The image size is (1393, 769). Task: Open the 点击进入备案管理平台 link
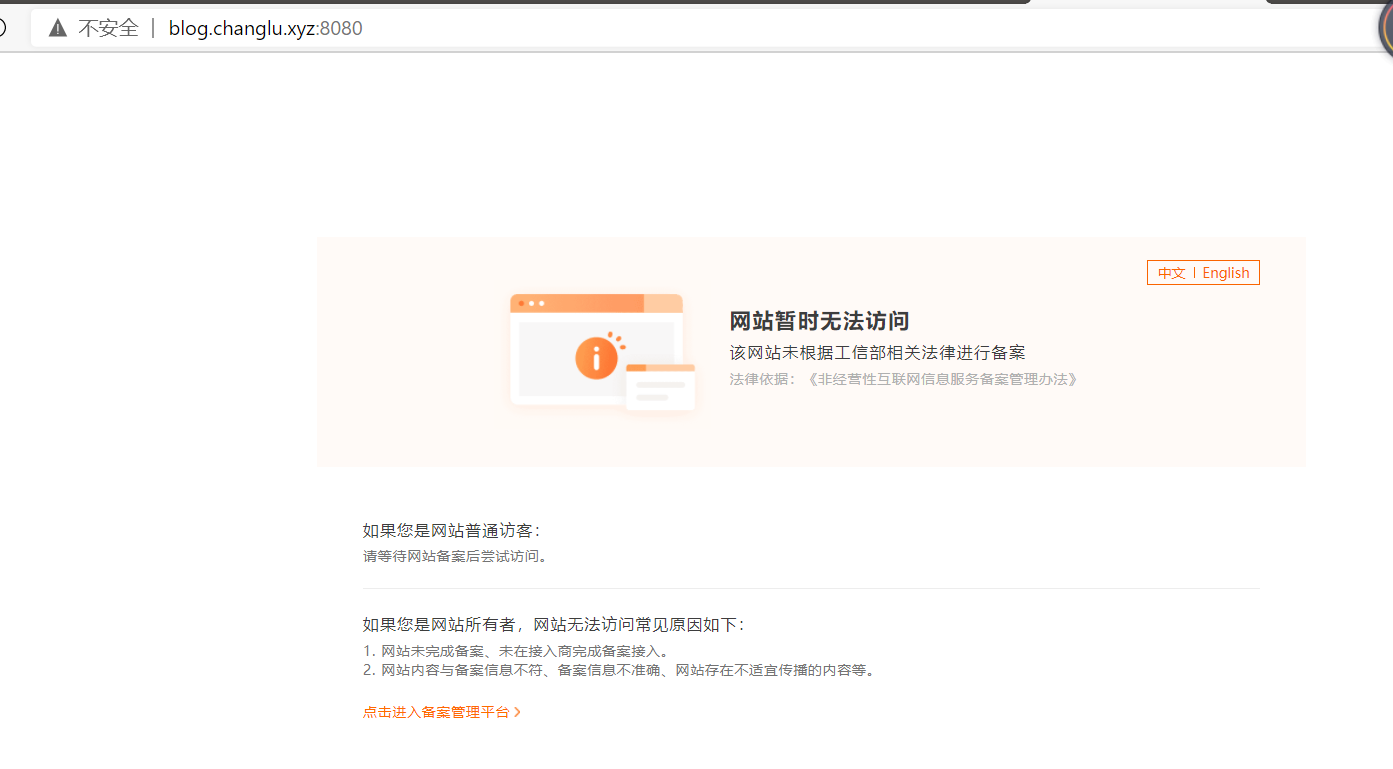point(442,712)
